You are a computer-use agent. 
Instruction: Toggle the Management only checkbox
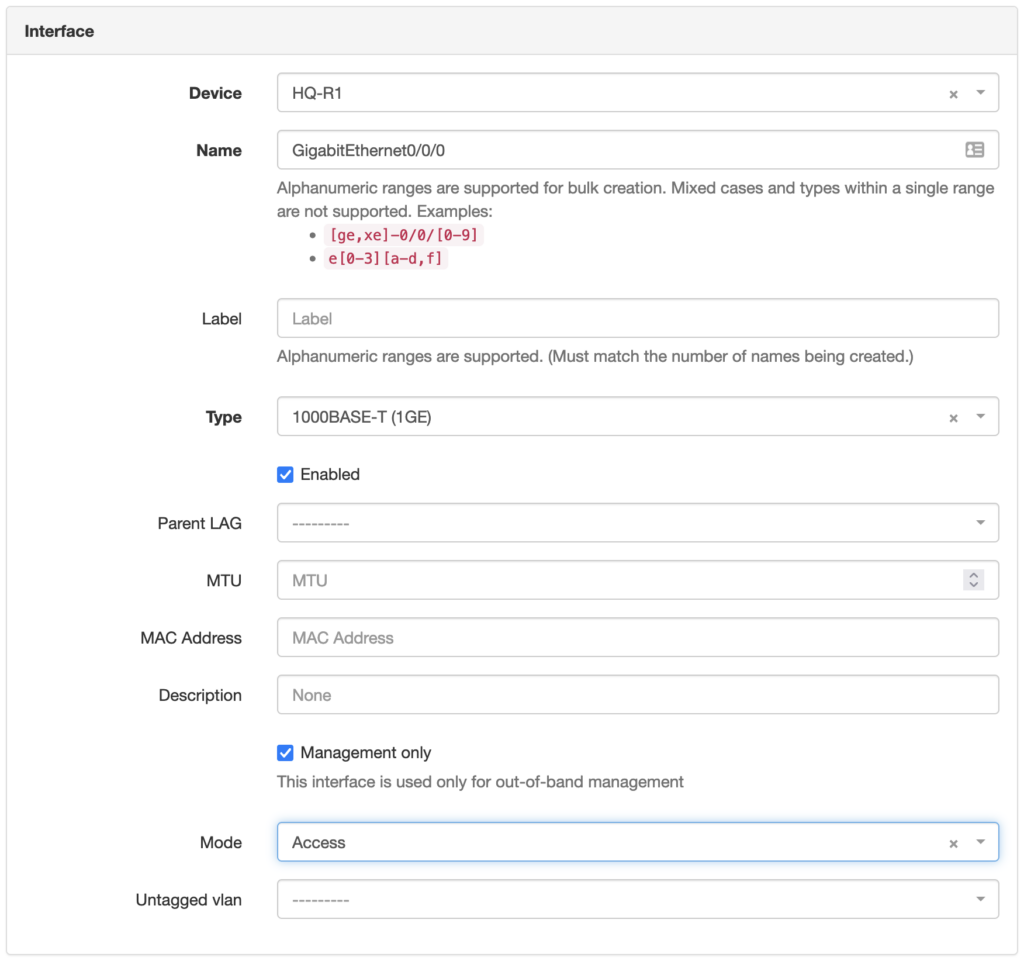[285, 753]
